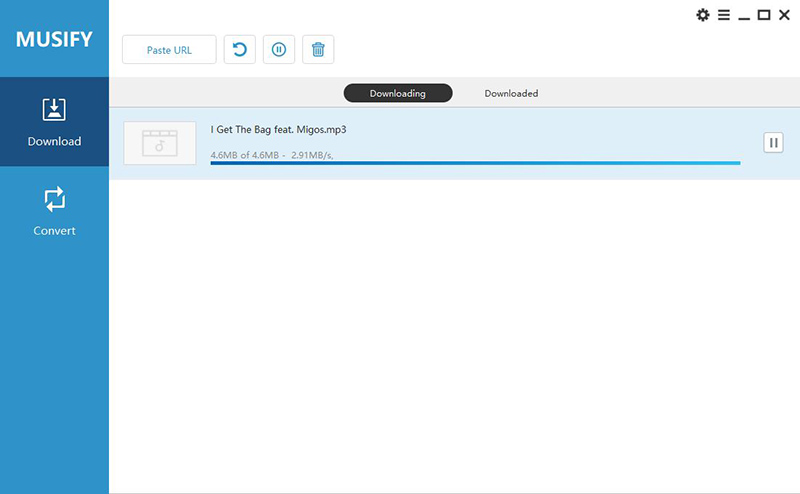This screenshot has width=800, height=494.
Task: Switch to the Downloaded tab
Action: [511, 93]
